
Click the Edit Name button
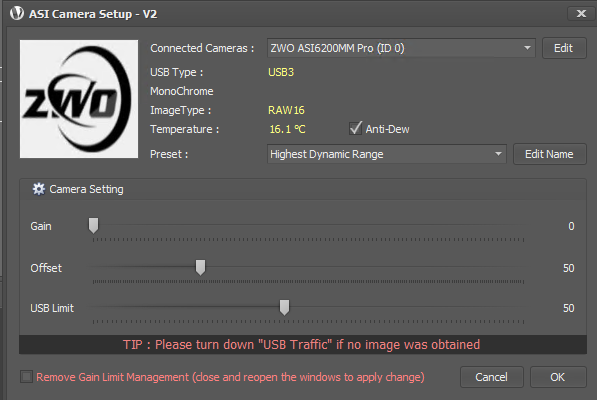tap(549, 154)
